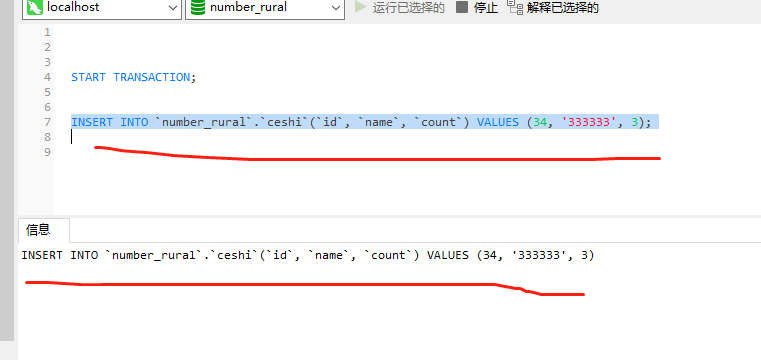Click the 解释已选择的 explain button
The width and height of the screenshot is (761, 360).
[553, 7]
